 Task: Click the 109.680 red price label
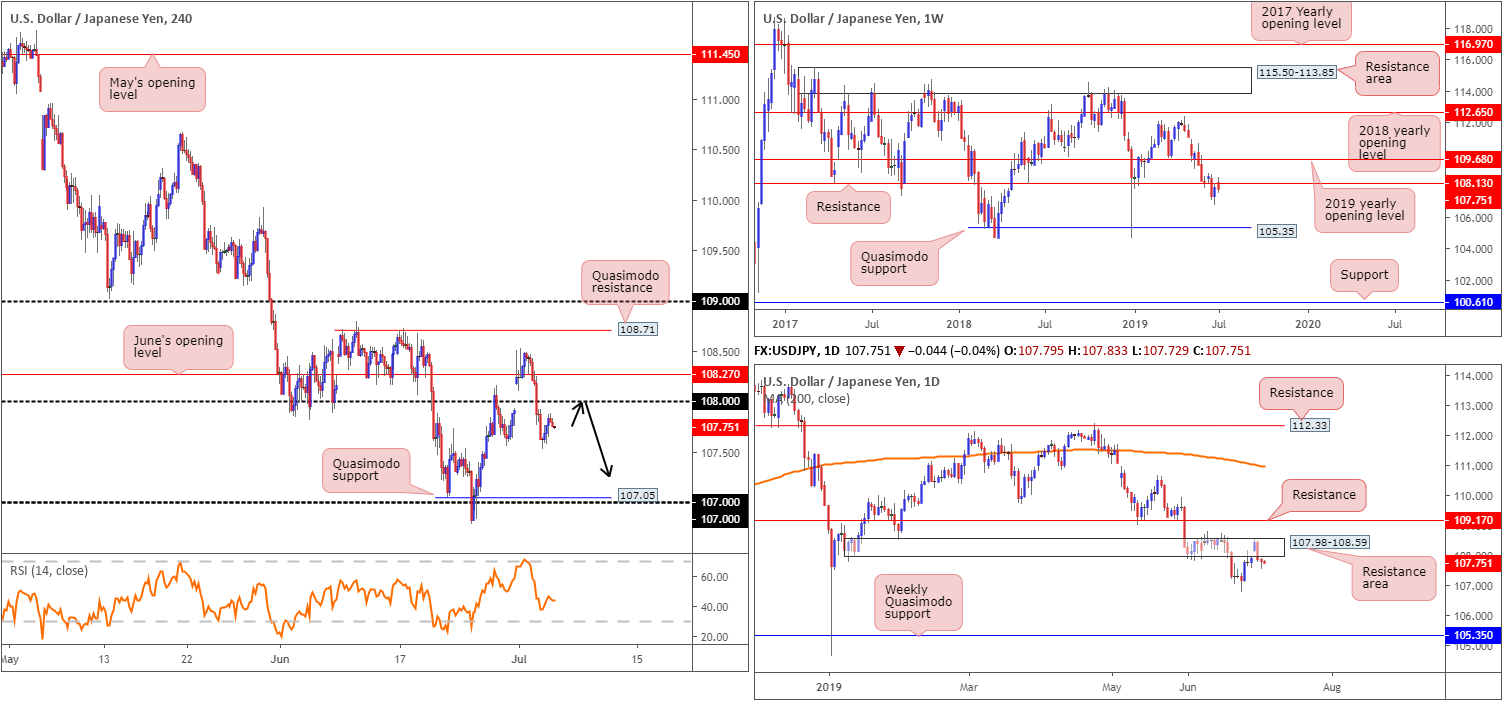1473,160
